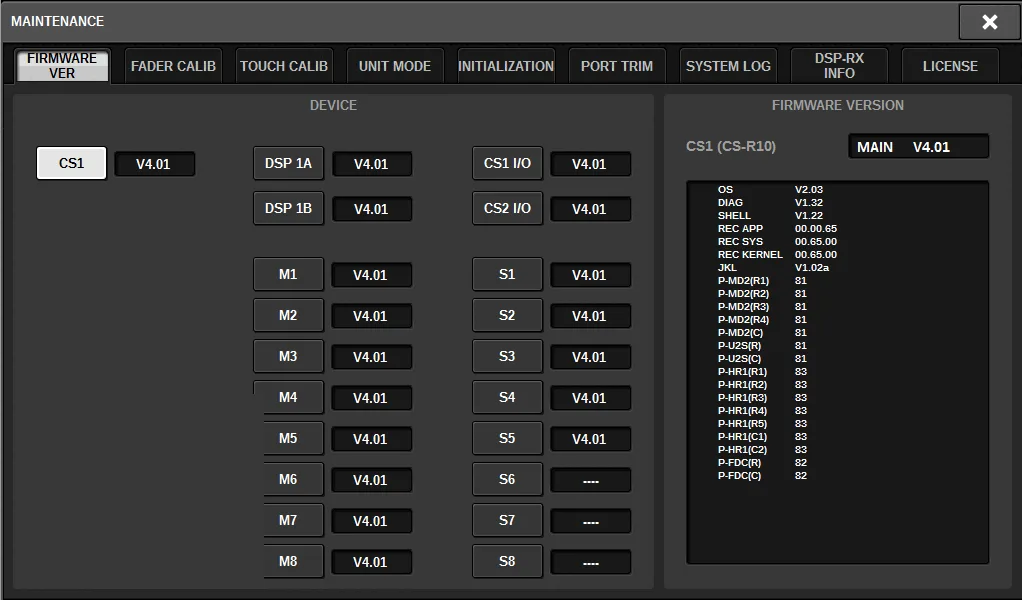Select the PORT TRIM tab
Screen dimensions: 1022x600
click(x=617, y=66)
